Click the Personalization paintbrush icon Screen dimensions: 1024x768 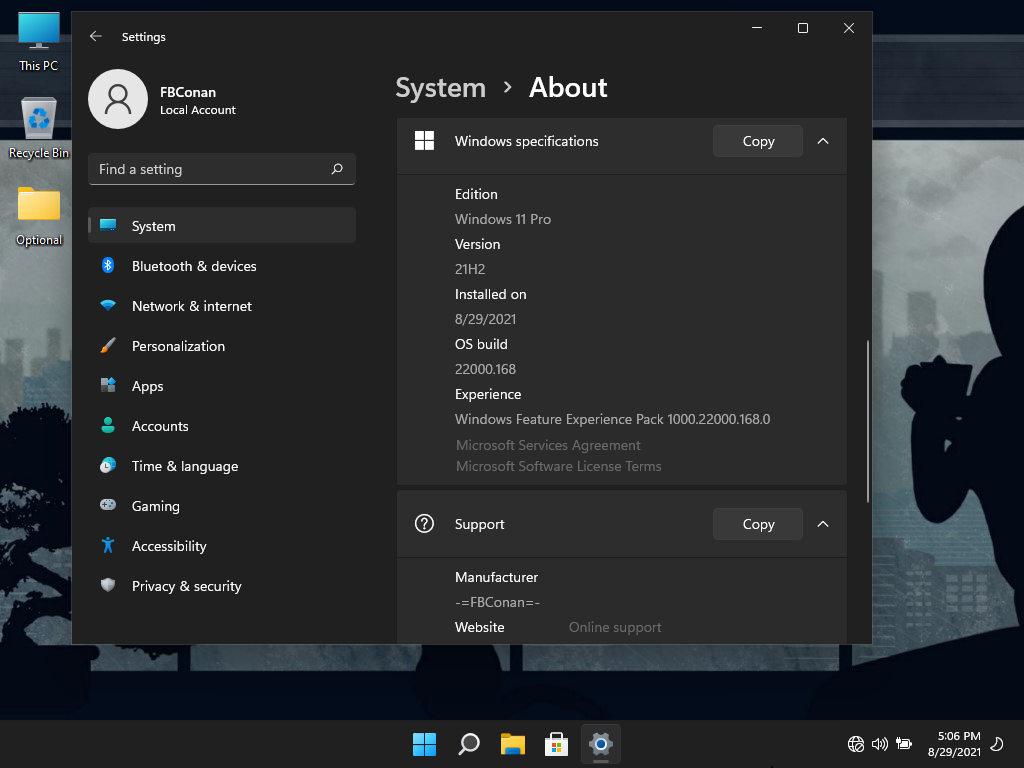[x=108, y=345]
